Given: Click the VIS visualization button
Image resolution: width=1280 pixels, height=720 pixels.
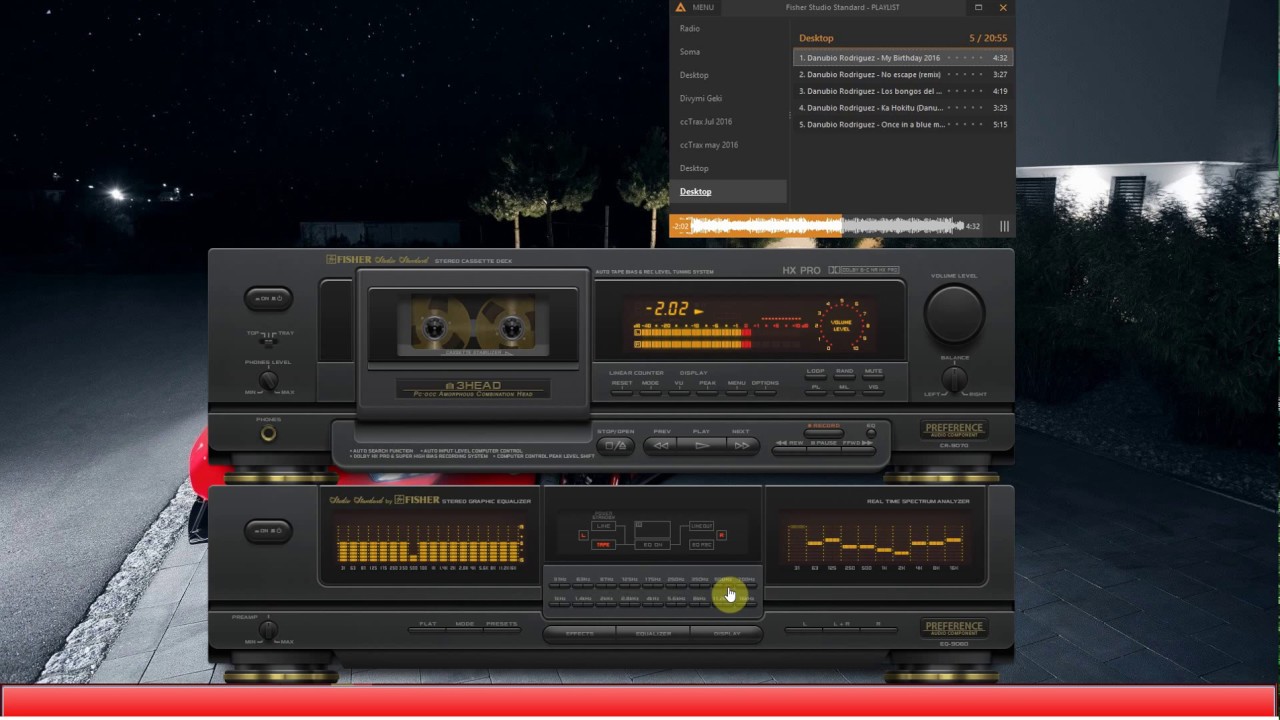Looking at the screenshot, I should click(x=873, y=393).
